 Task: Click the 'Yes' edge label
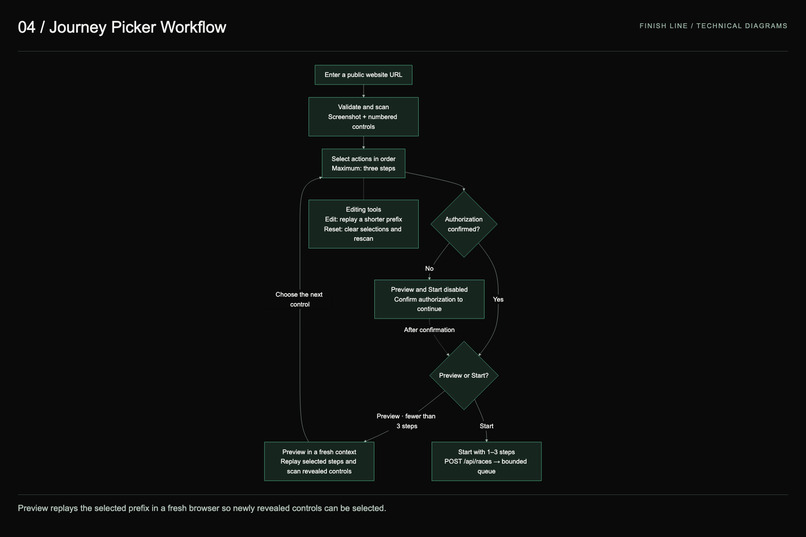498,300
